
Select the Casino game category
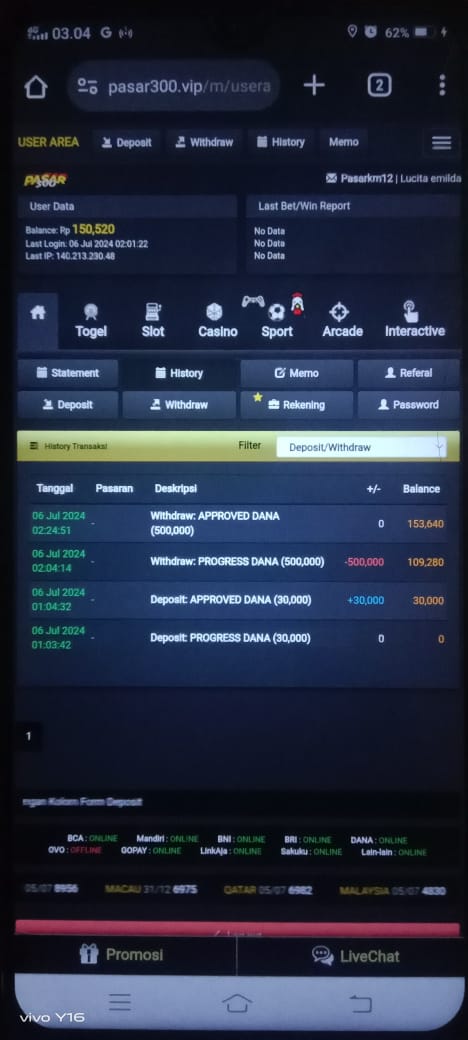click(x=217, y=321)
